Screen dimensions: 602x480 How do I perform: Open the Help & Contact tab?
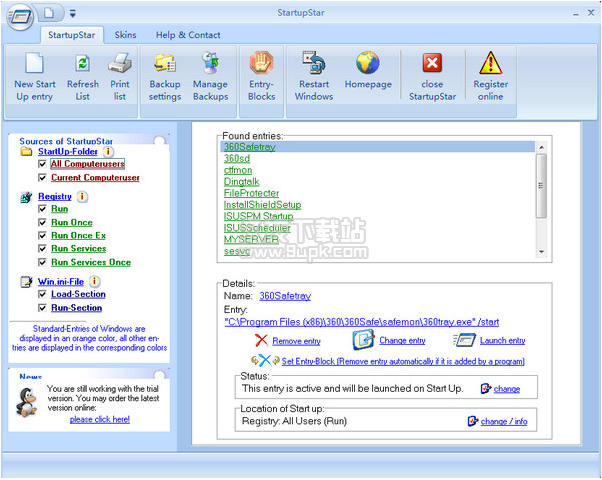pos(188,35)
